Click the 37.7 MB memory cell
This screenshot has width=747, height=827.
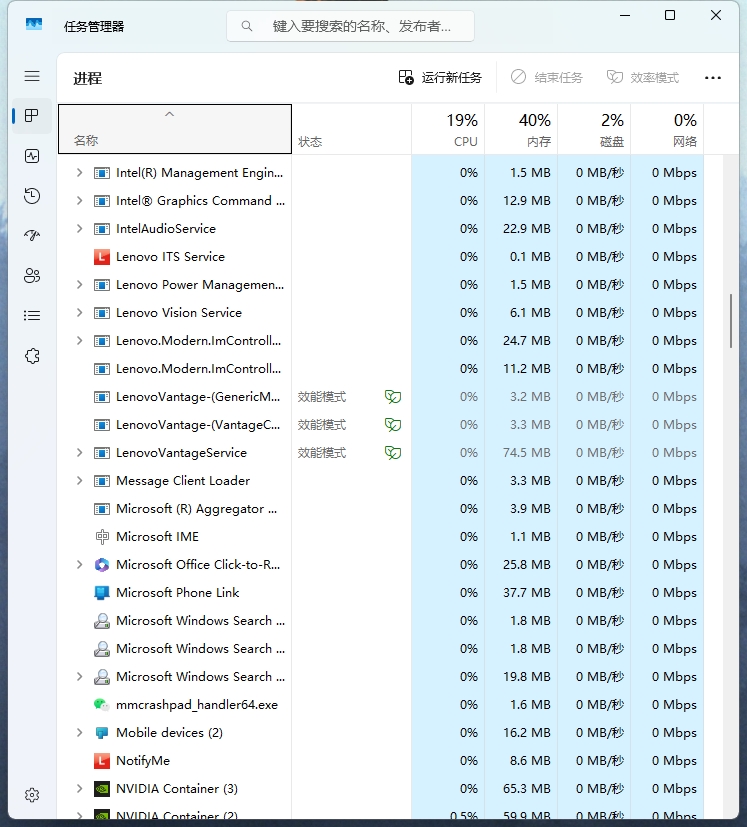coord(521,593)
